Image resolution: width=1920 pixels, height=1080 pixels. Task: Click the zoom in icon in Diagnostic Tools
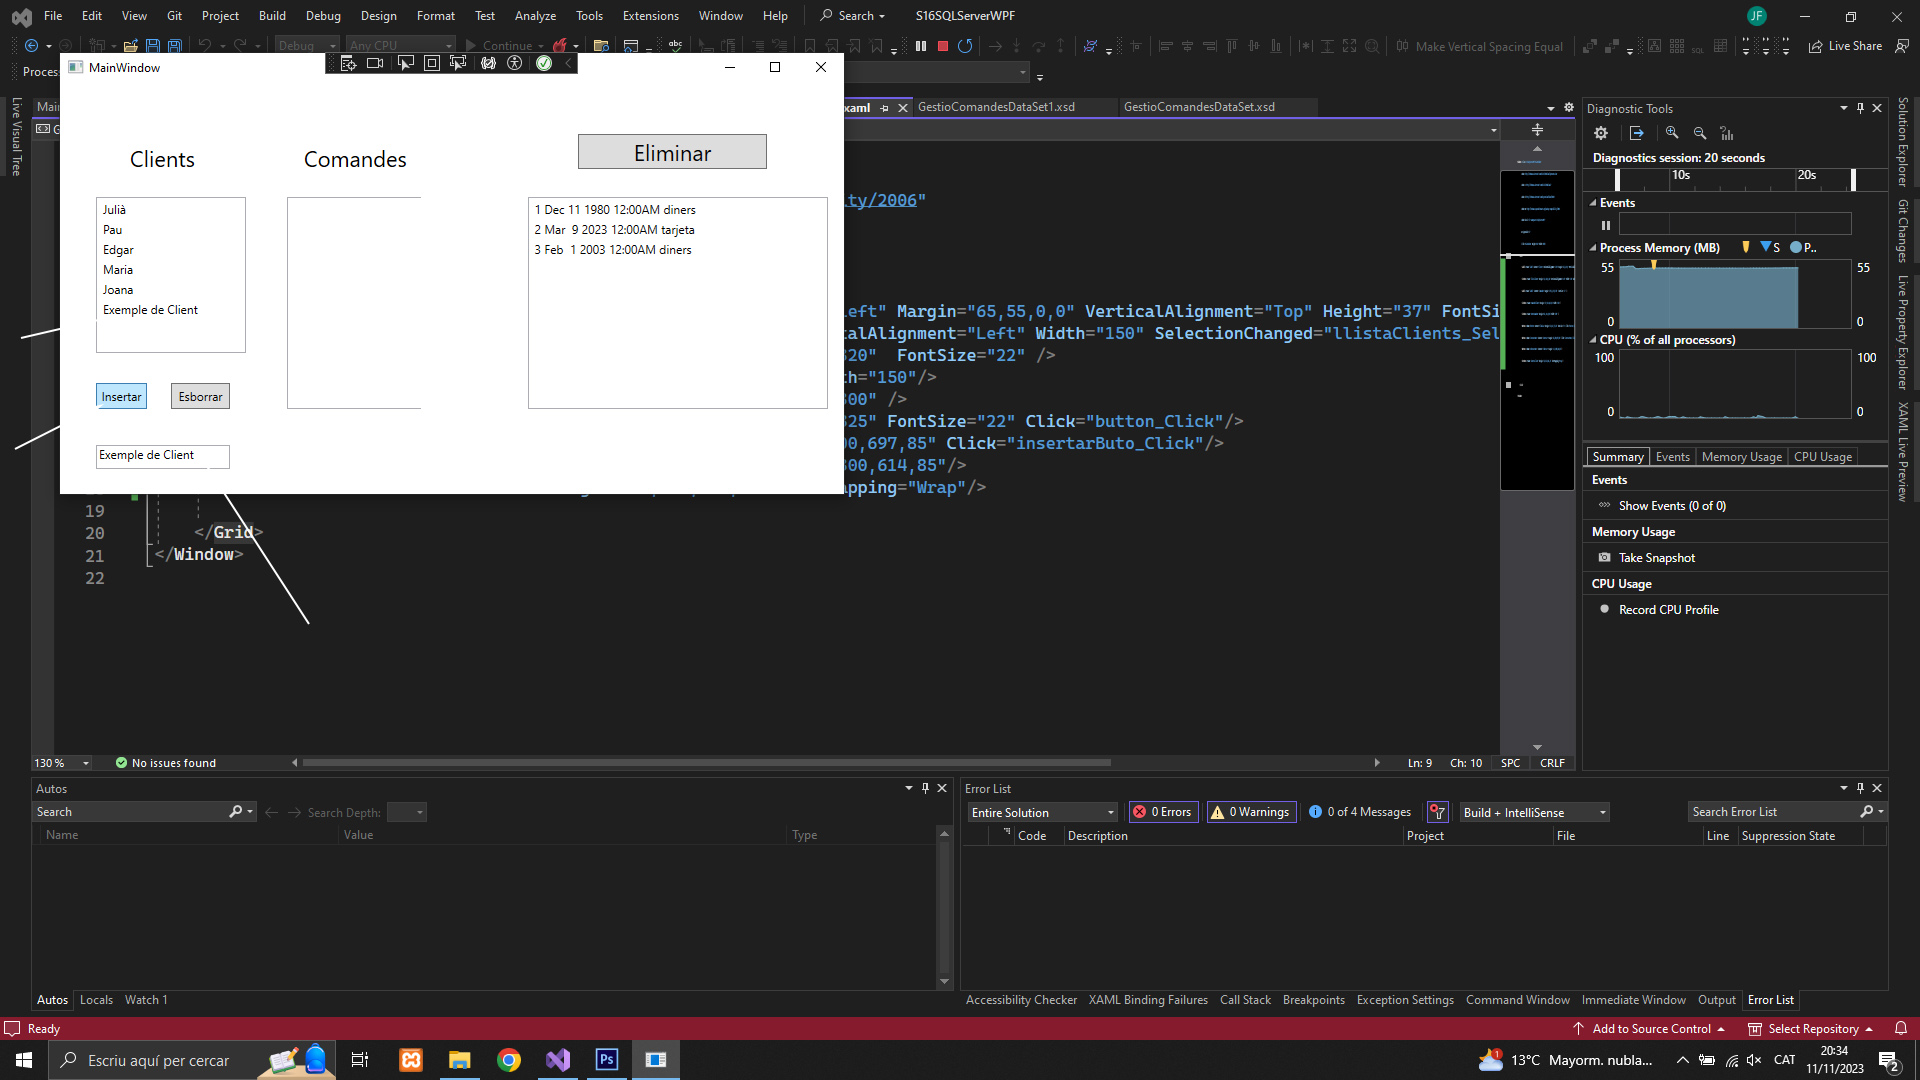point(1672,133)
